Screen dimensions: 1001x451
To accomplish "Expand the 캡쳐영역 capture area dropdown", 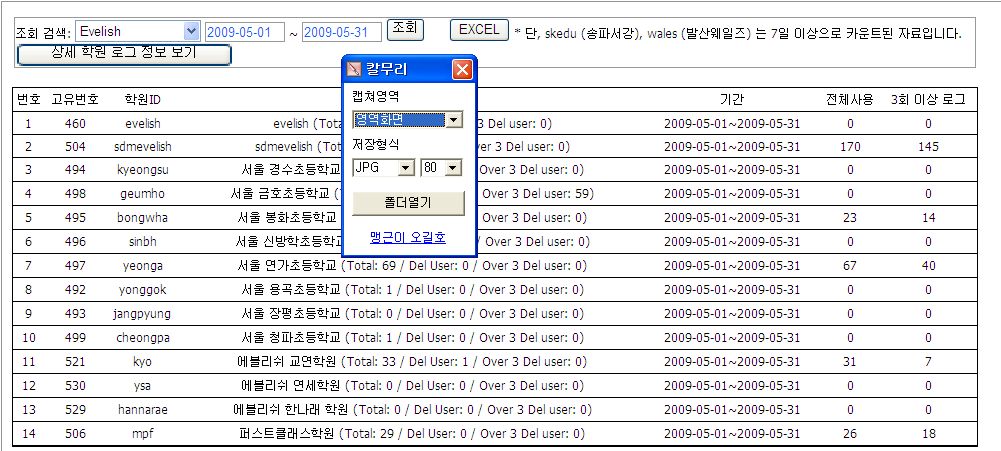I will click(x=454, y=120).
